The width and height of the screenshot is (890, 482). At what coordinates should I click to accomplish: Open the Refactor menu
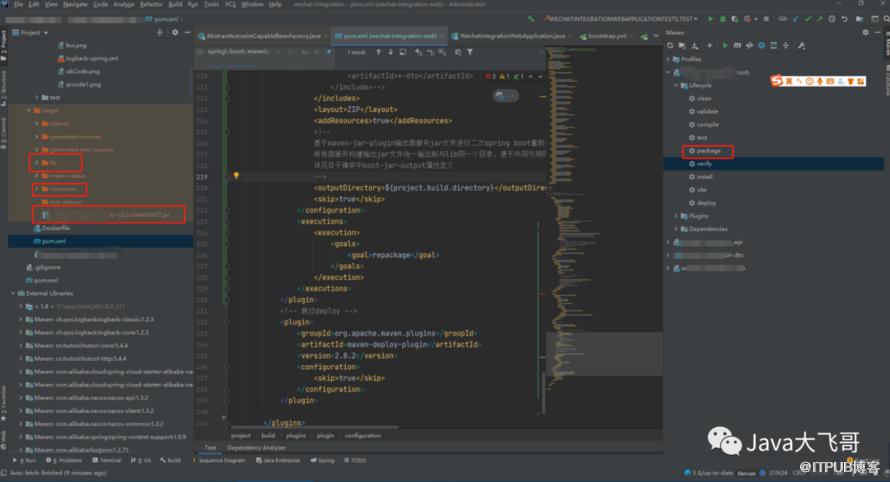tap(151, 4)
